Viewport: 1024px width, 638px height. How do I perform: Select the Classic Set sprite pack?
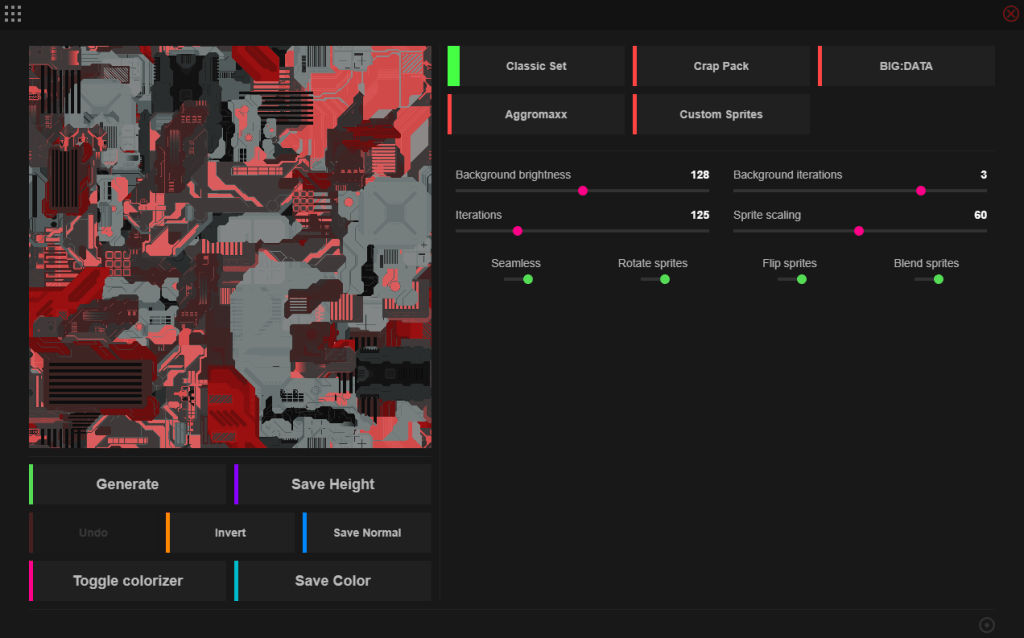536,66
